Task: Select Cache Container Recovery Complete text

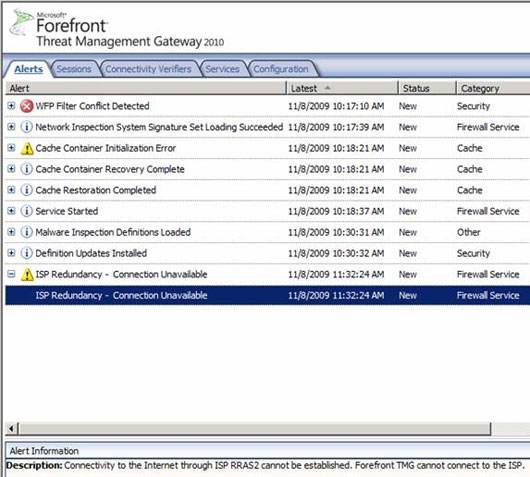Action: click(110, 169)
